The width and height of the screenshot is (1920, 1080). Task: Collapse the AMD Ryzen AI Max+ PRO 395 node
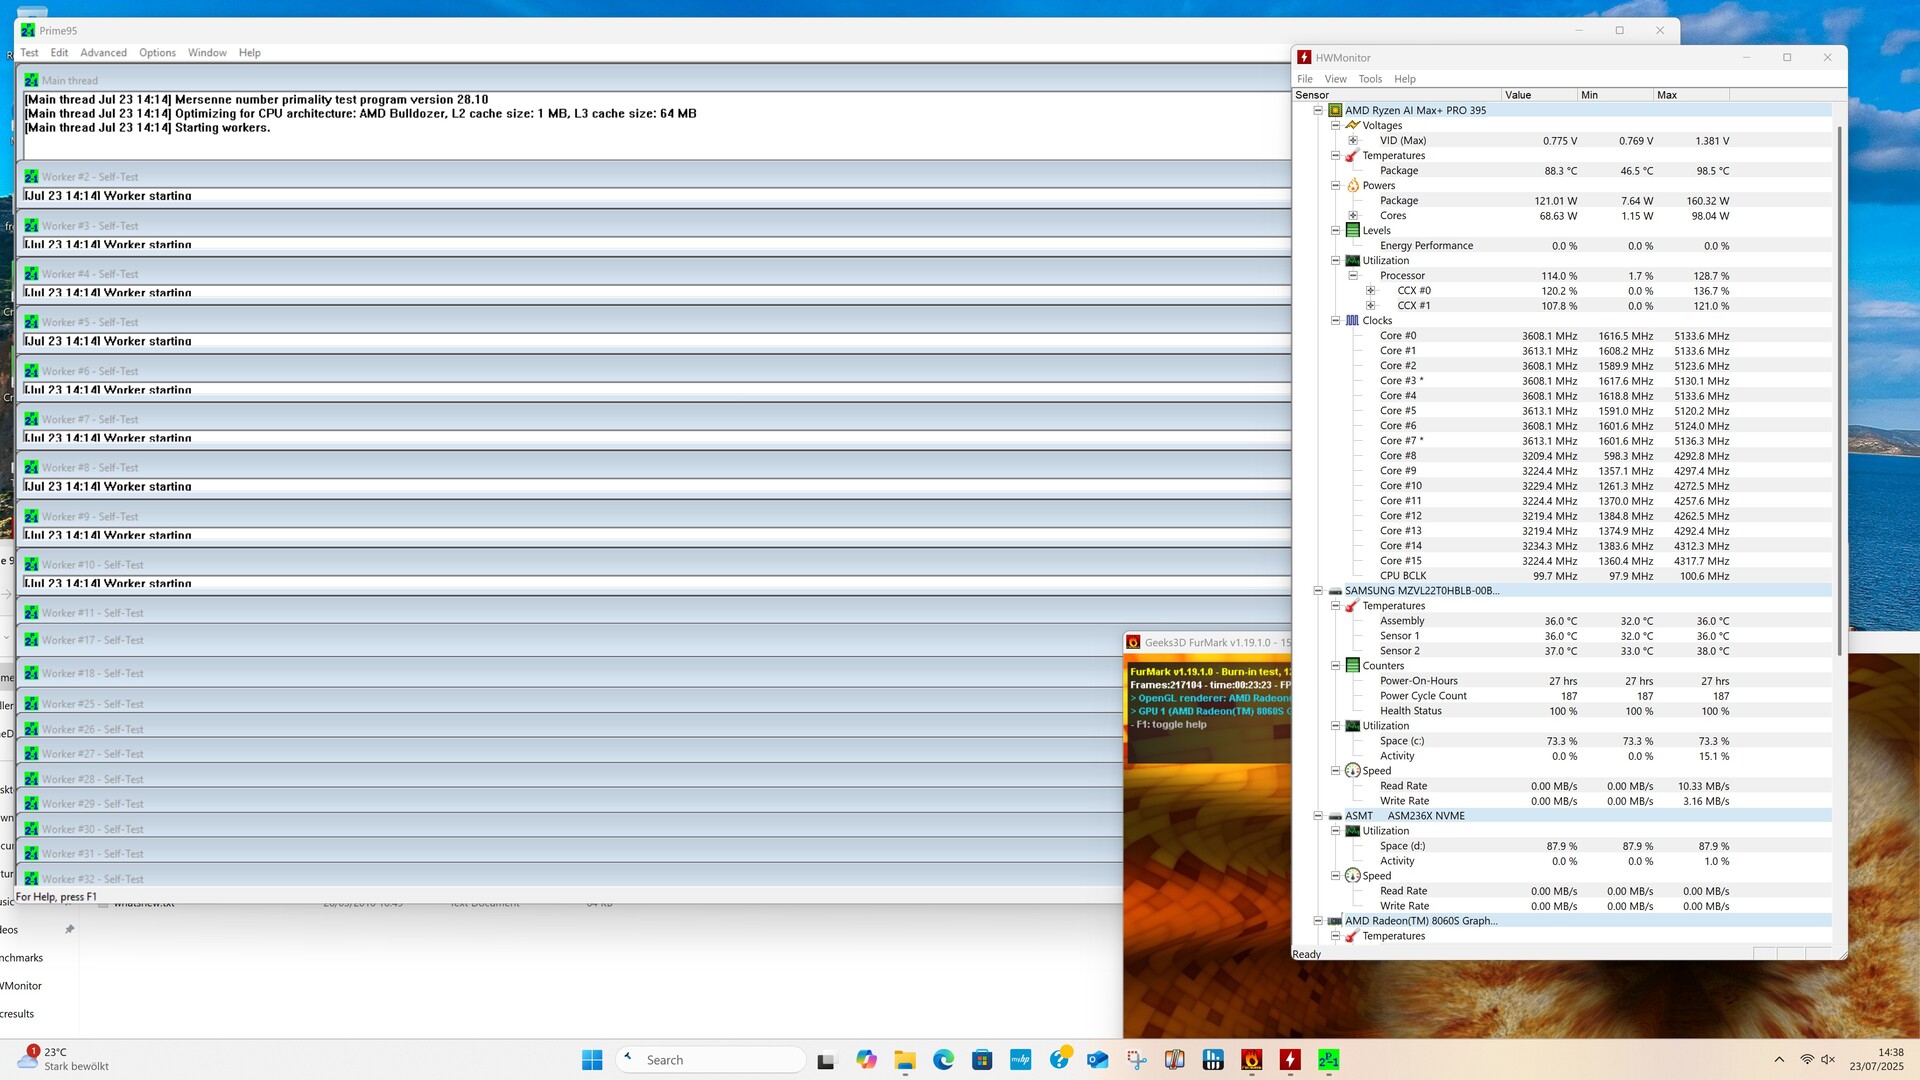(x=1318, y=111)
